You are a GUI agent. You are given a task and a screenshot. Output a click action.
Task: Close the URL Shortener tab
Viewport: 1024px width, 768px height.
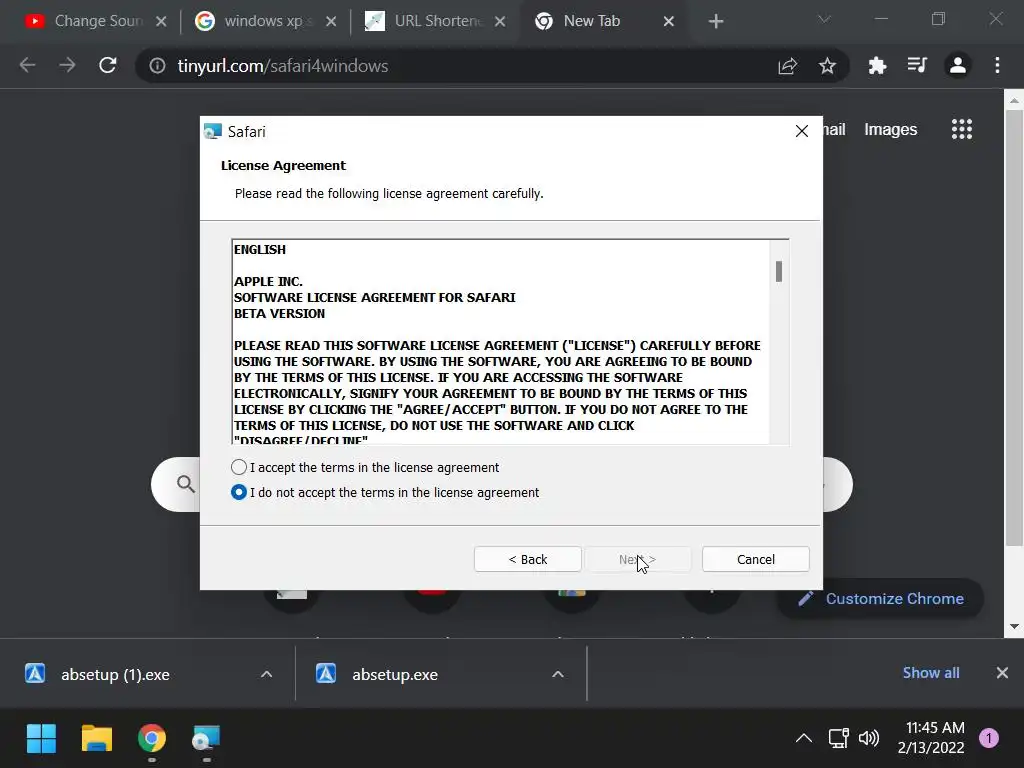click(x=500, y=22)
